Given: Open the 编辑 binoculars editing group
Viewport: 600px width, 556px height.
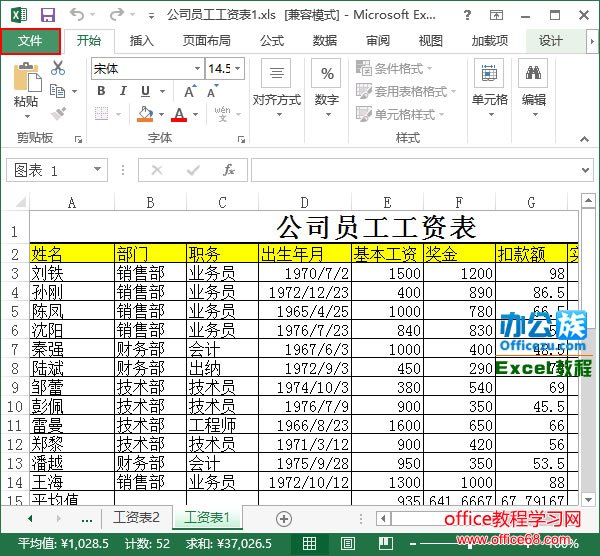Looking at the screenshot, I should coord(534,84).
